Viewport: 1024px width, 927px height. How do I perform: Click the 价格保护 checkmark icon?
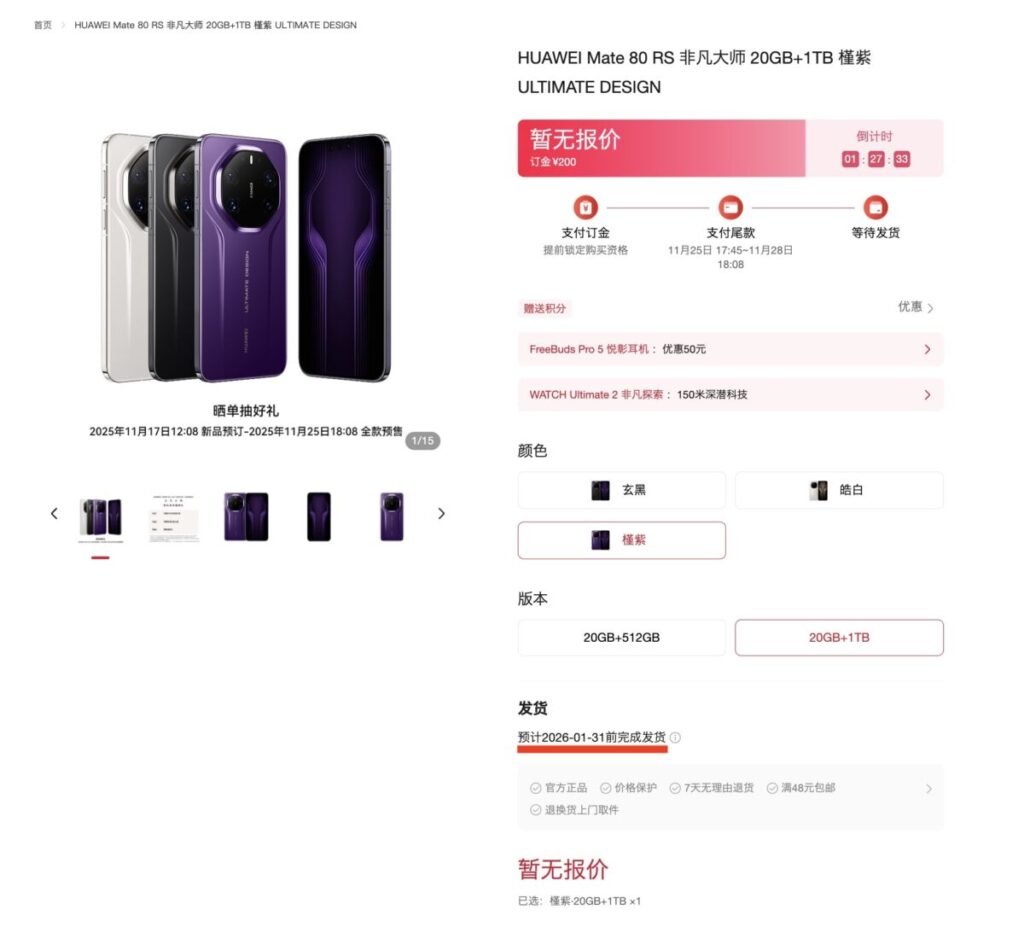click(605, 788)
